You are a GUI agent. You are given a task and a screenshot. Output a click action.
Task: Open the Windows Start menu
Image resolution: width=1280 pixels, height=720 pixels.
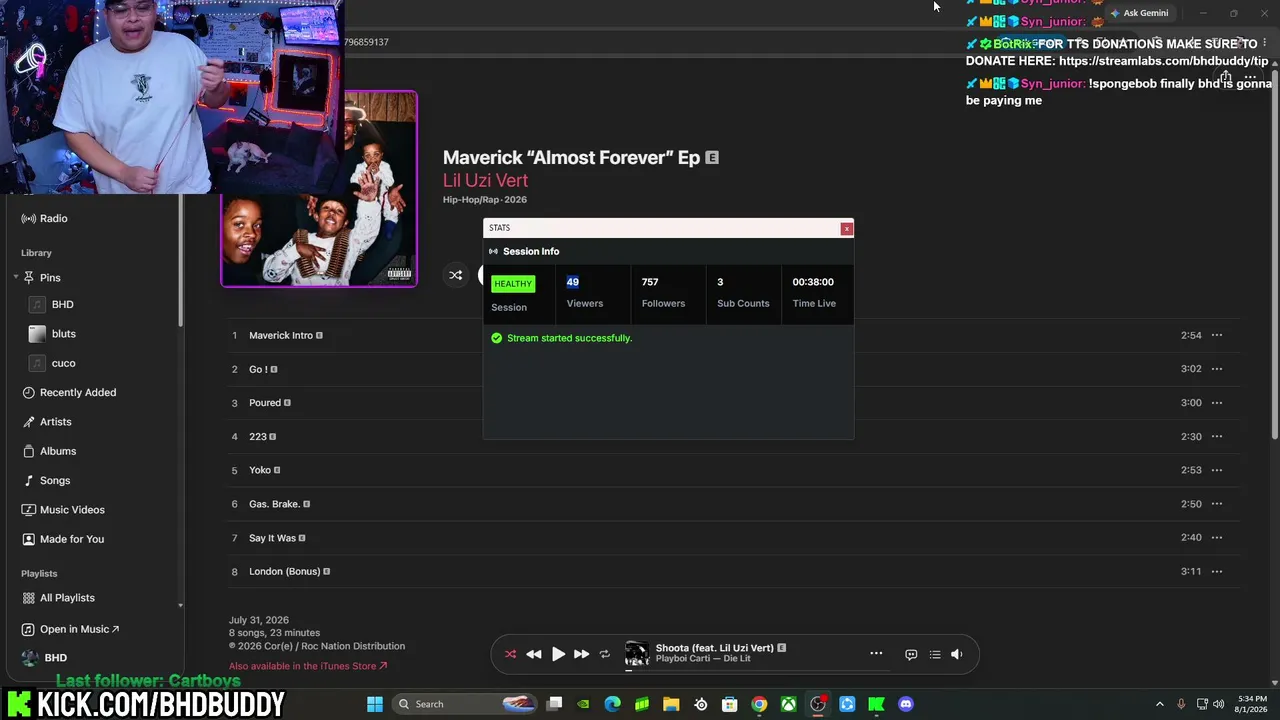375,704
